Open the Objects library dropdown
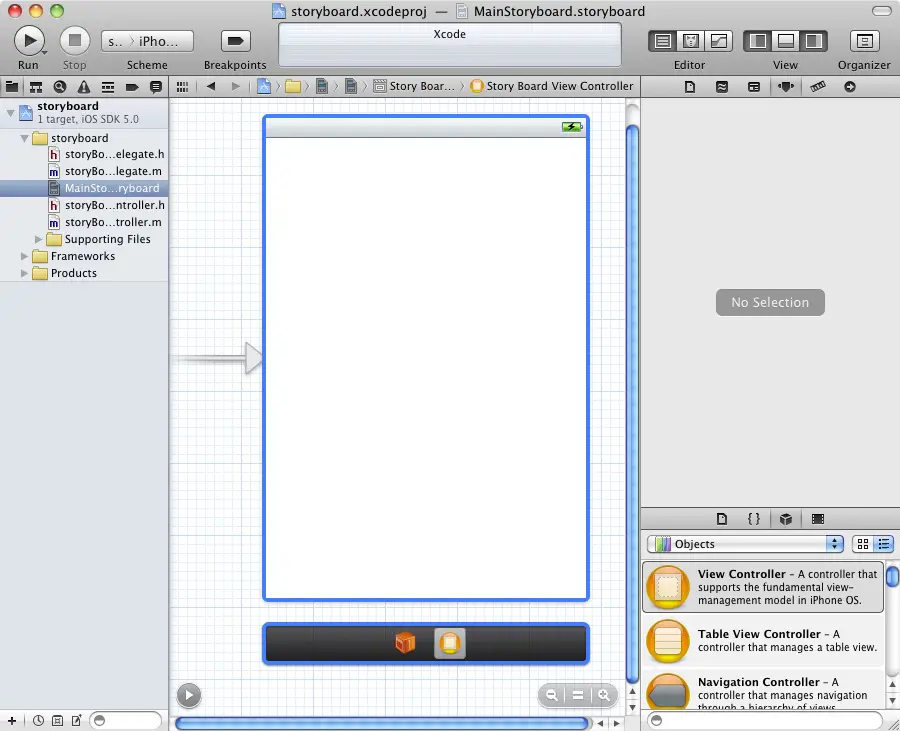 746,544
